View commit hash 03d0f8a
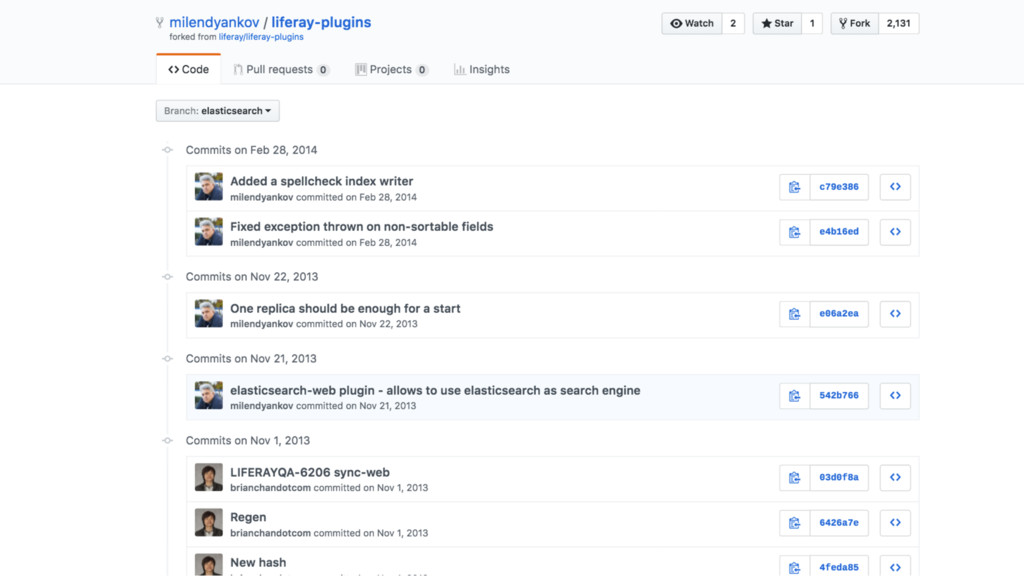The height and width of the screenshot is (576, 1024). pyautogui.click(x=839, y=477)
